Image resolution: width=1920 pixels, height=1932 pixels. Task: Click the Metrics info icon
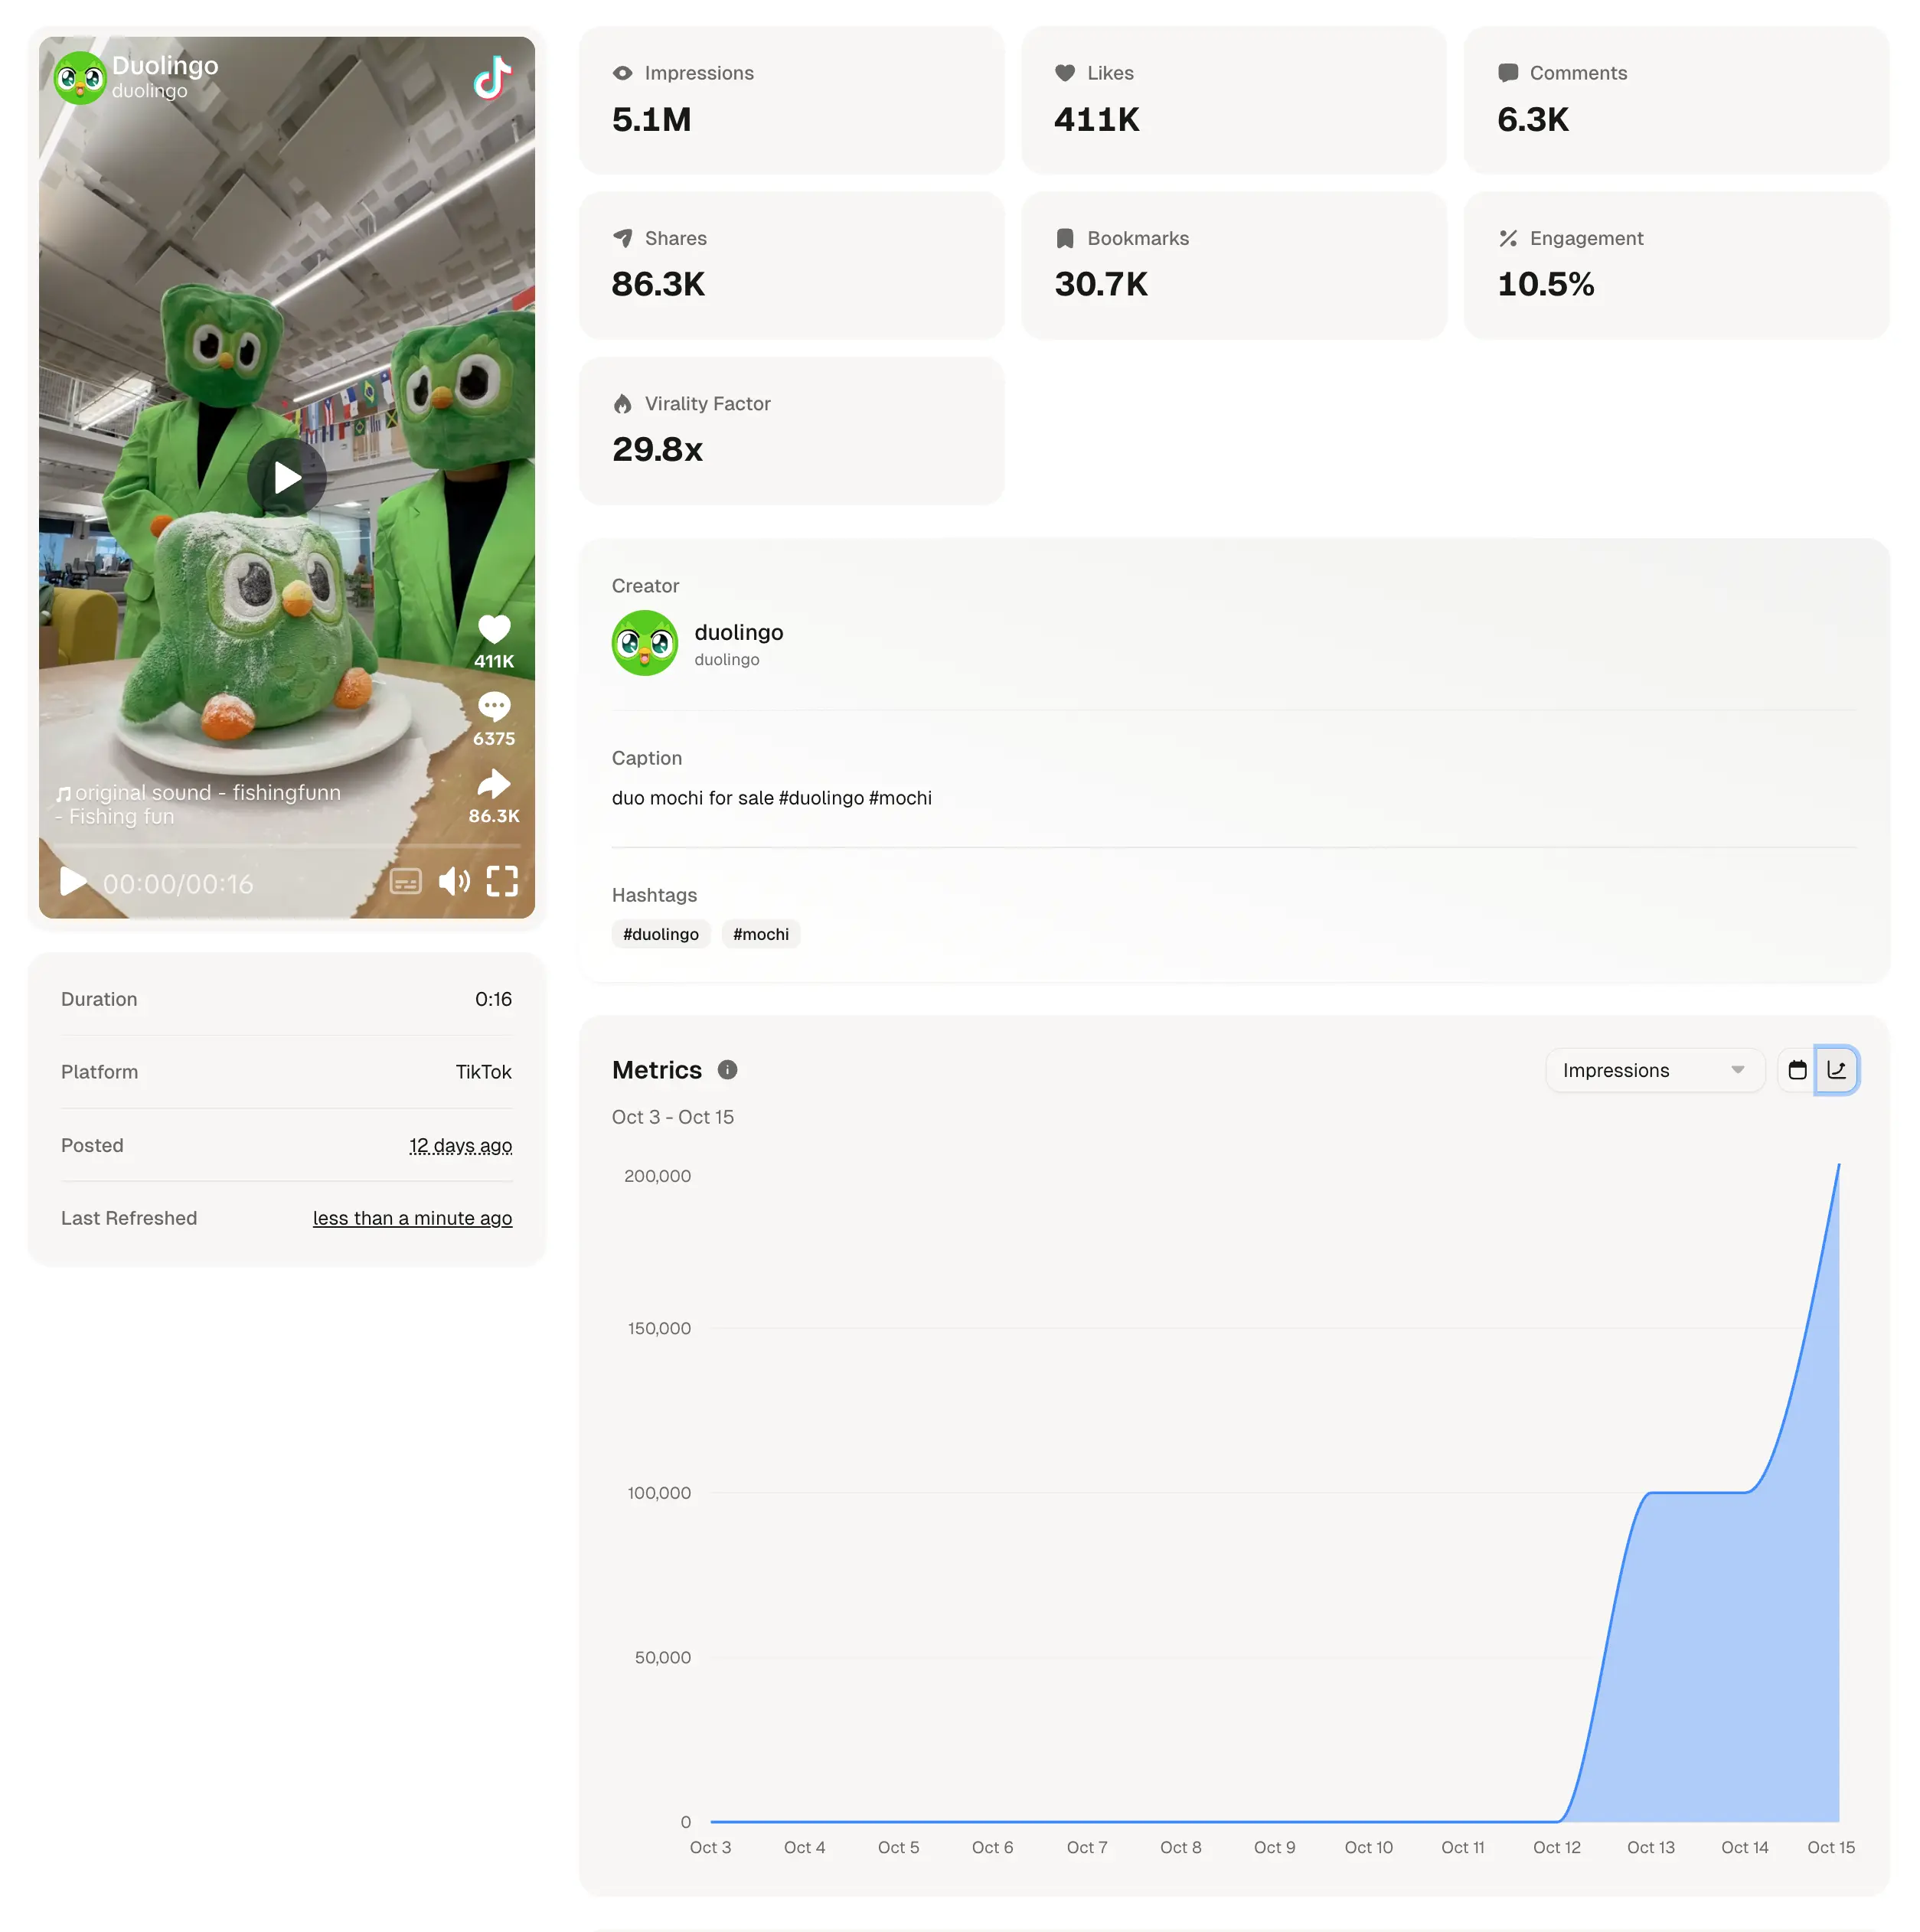[x=728, y=1070]
